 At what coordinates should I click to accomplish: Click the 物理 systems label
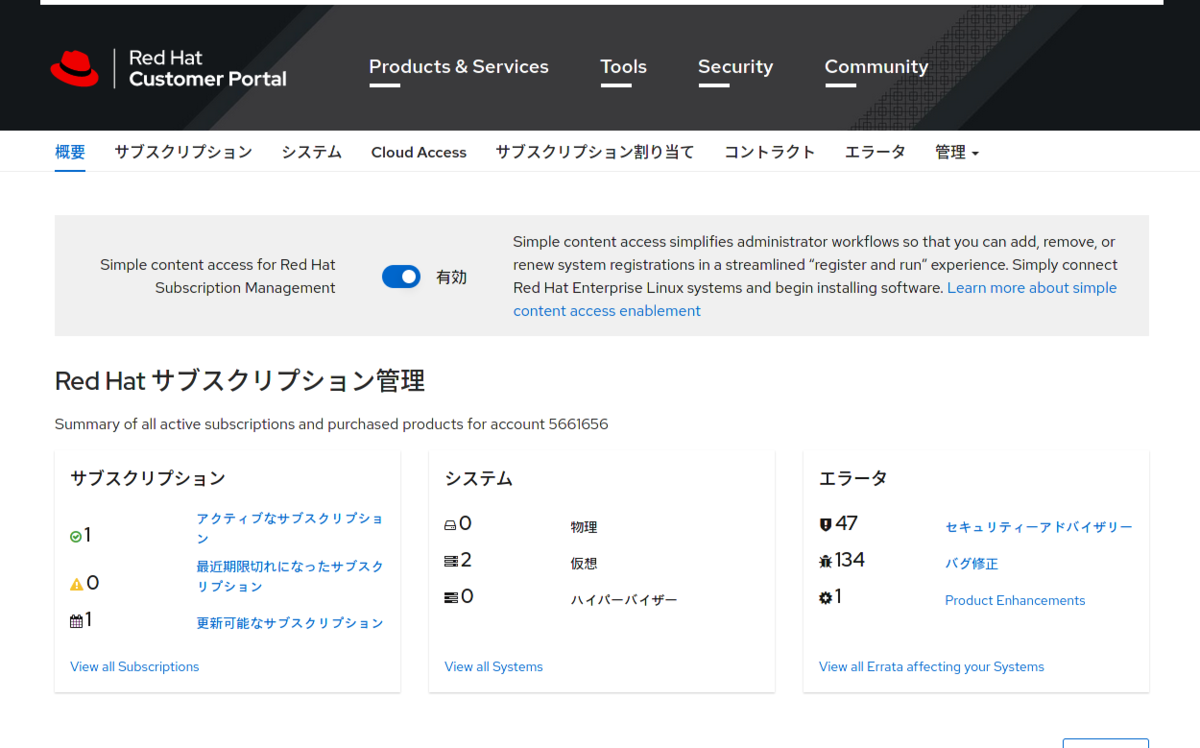(584, 527)
